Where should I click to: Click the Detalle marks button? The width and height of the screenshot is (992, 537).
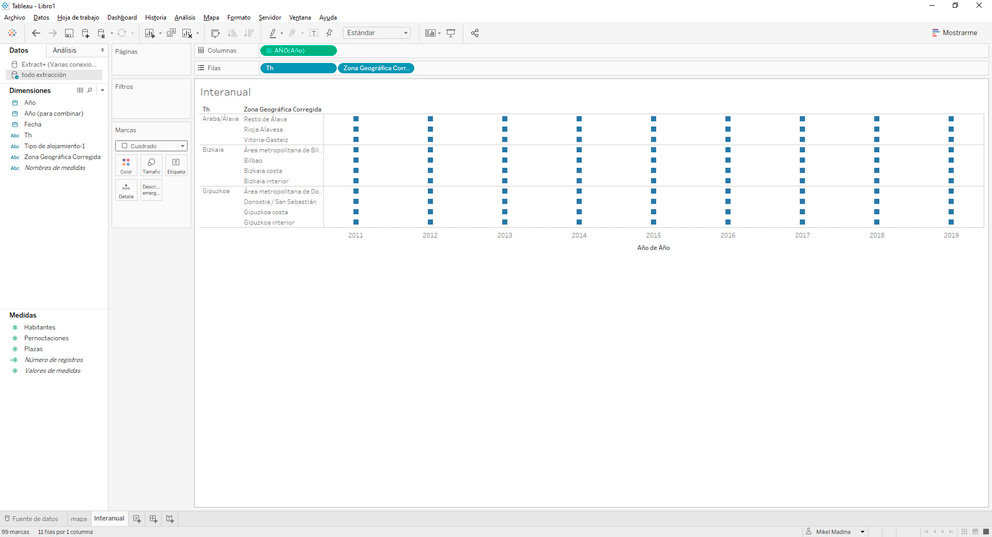pyautogui.click(x=126, y=190)
